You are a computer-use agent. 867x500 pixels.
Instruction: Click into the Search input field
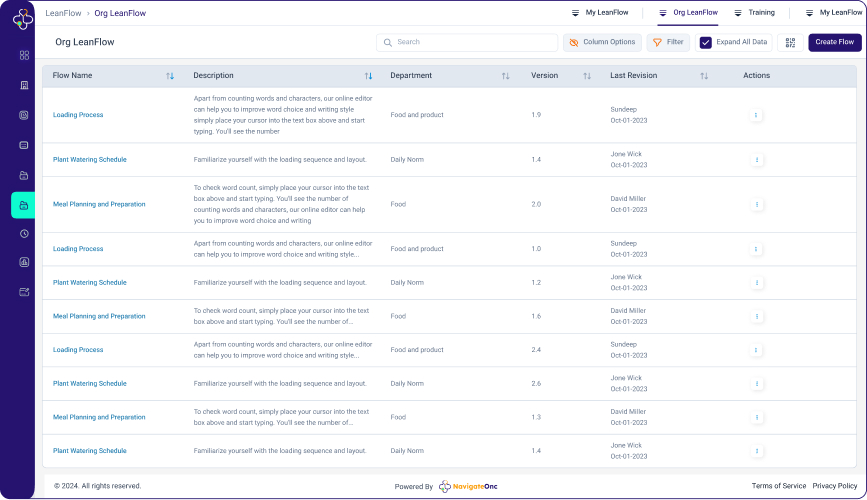[470, 42]
